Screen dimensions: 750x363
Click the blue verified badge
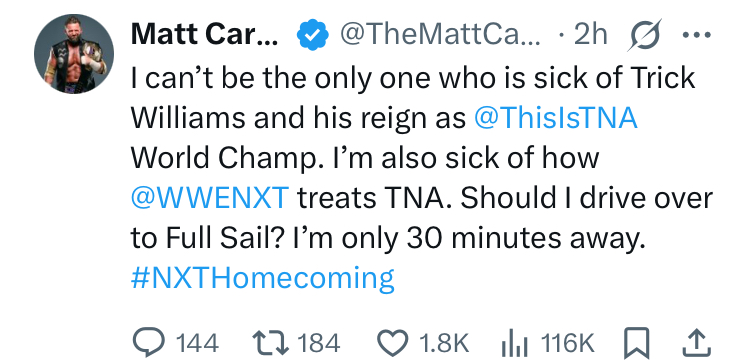coord(313,34)
